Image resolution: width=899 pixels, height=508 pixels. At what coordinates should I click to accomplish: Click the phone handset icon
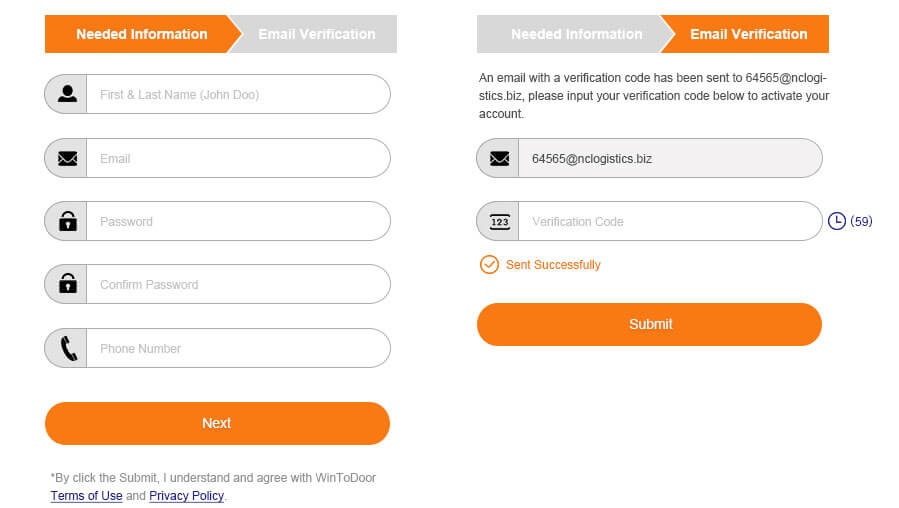click(x=67, y=348)
